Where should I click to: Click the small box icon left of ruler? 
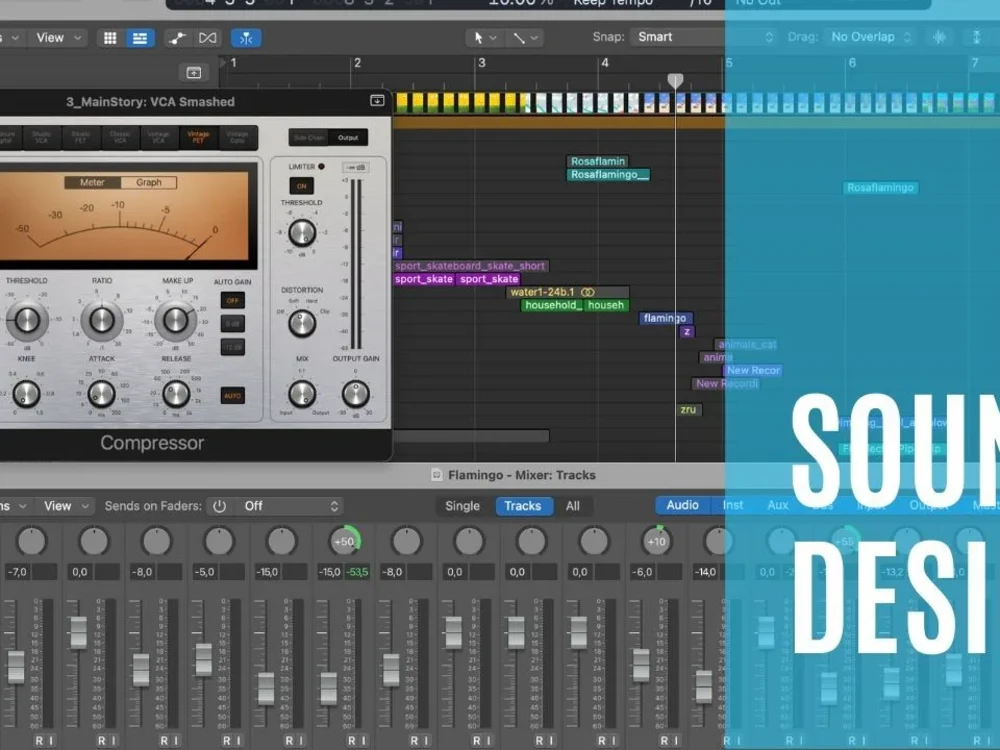pyautogui.click(x=194, y=73)
